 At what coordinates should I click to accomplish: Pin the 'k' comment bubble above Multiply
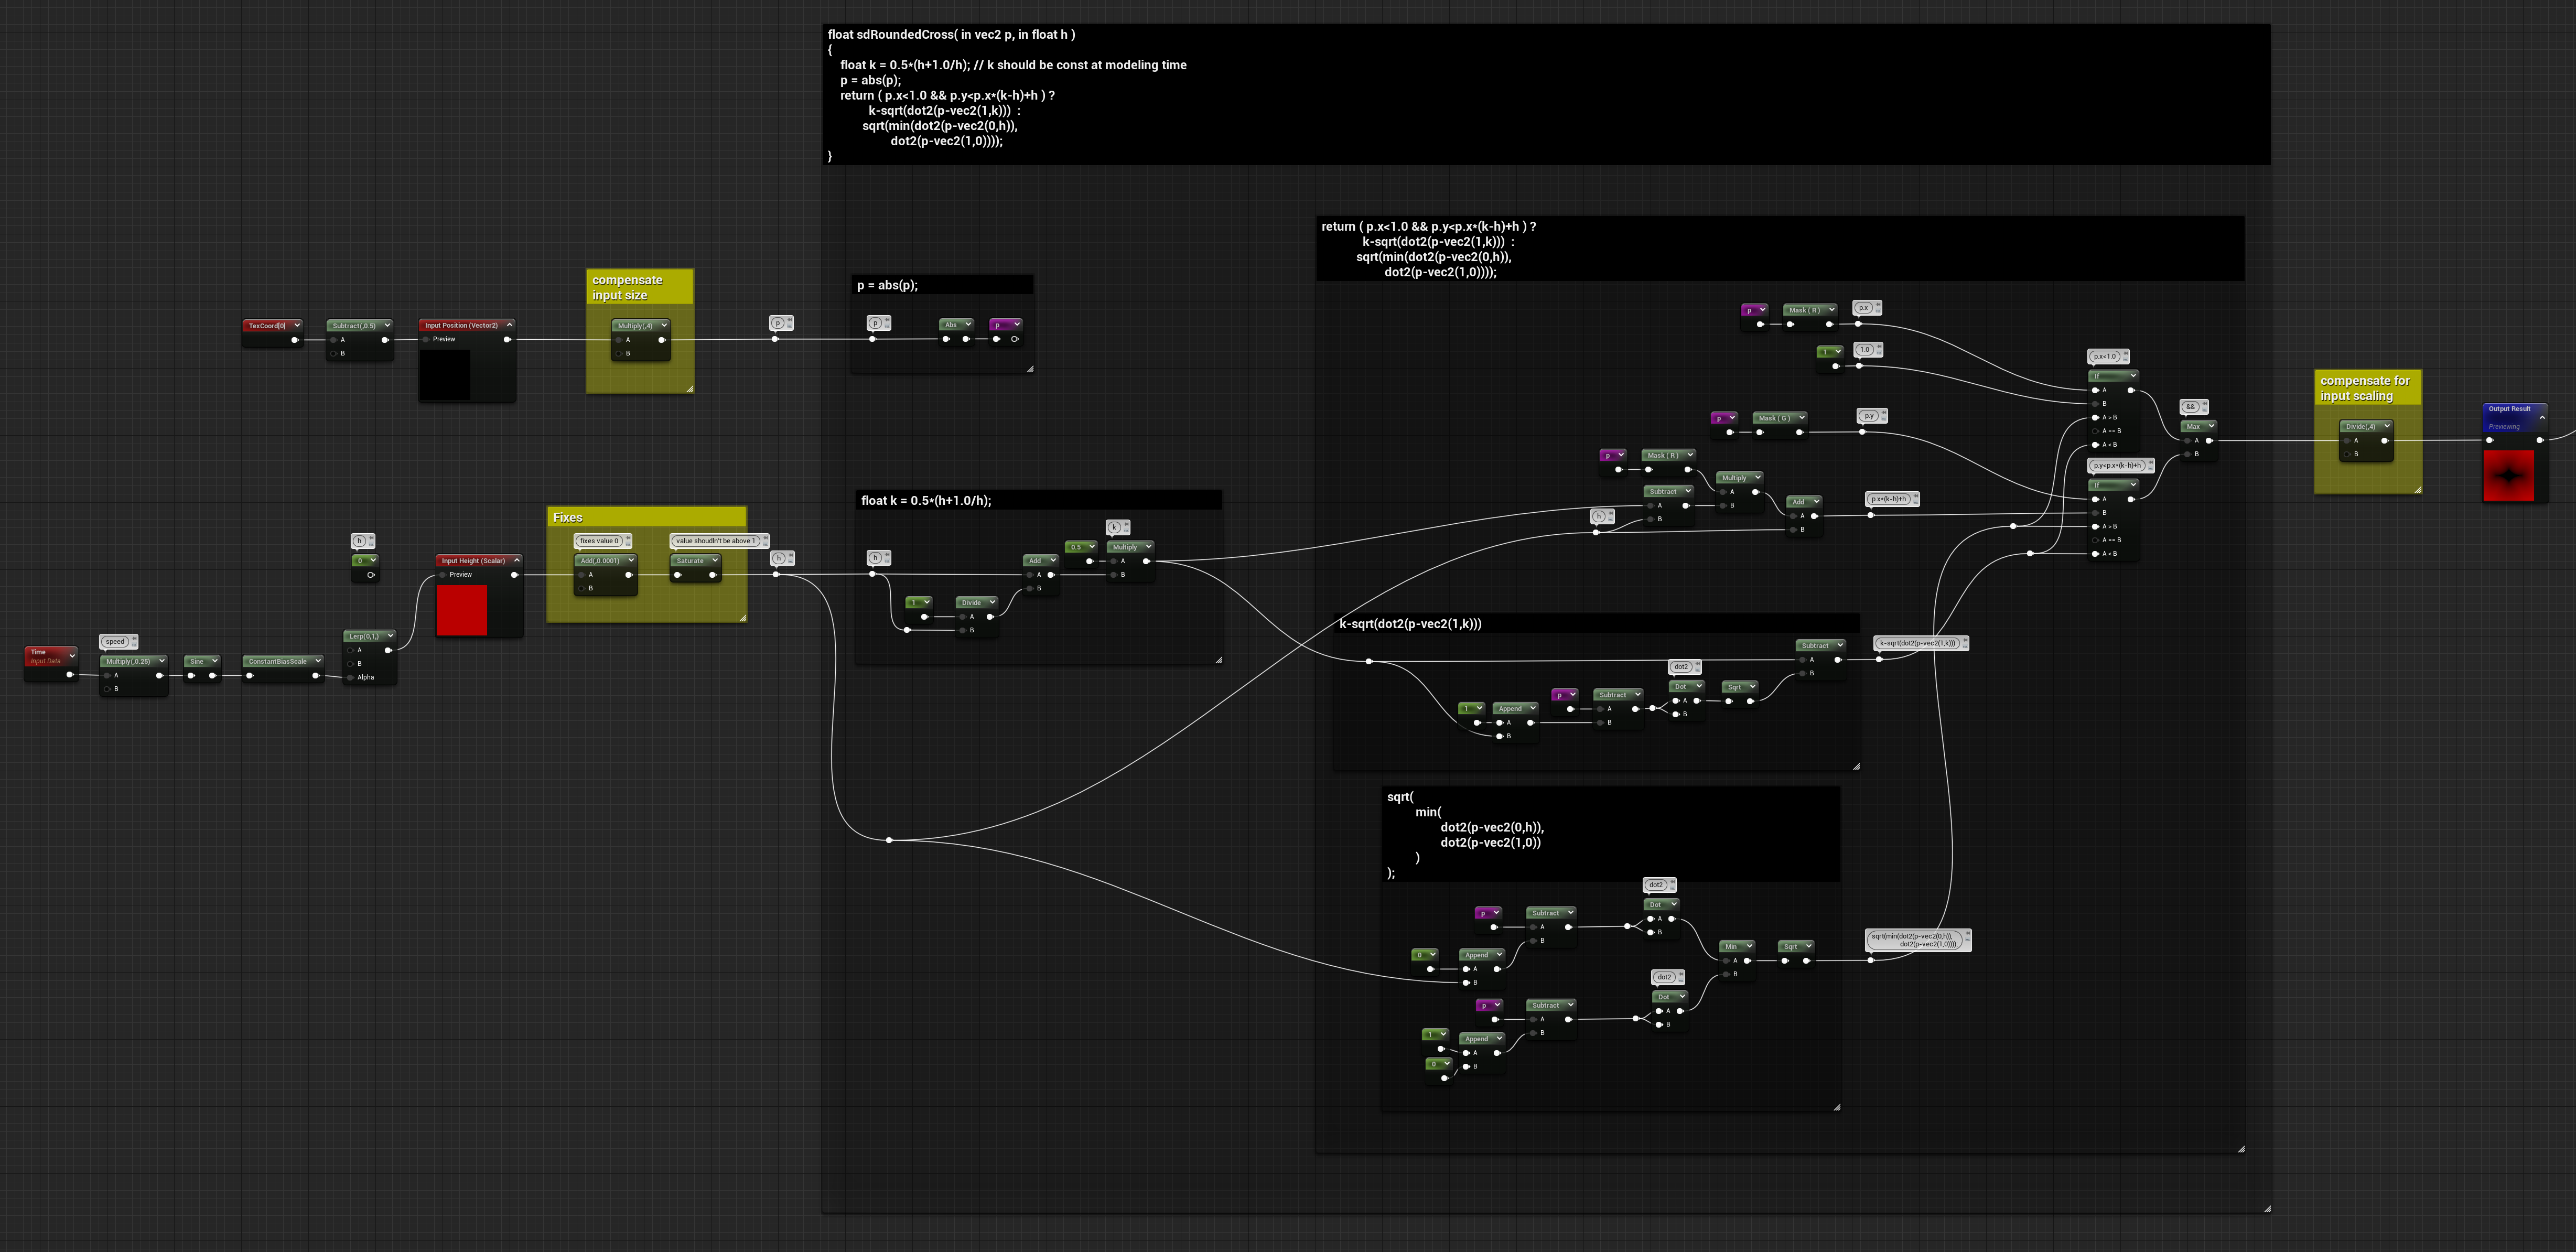[1126, 525]
